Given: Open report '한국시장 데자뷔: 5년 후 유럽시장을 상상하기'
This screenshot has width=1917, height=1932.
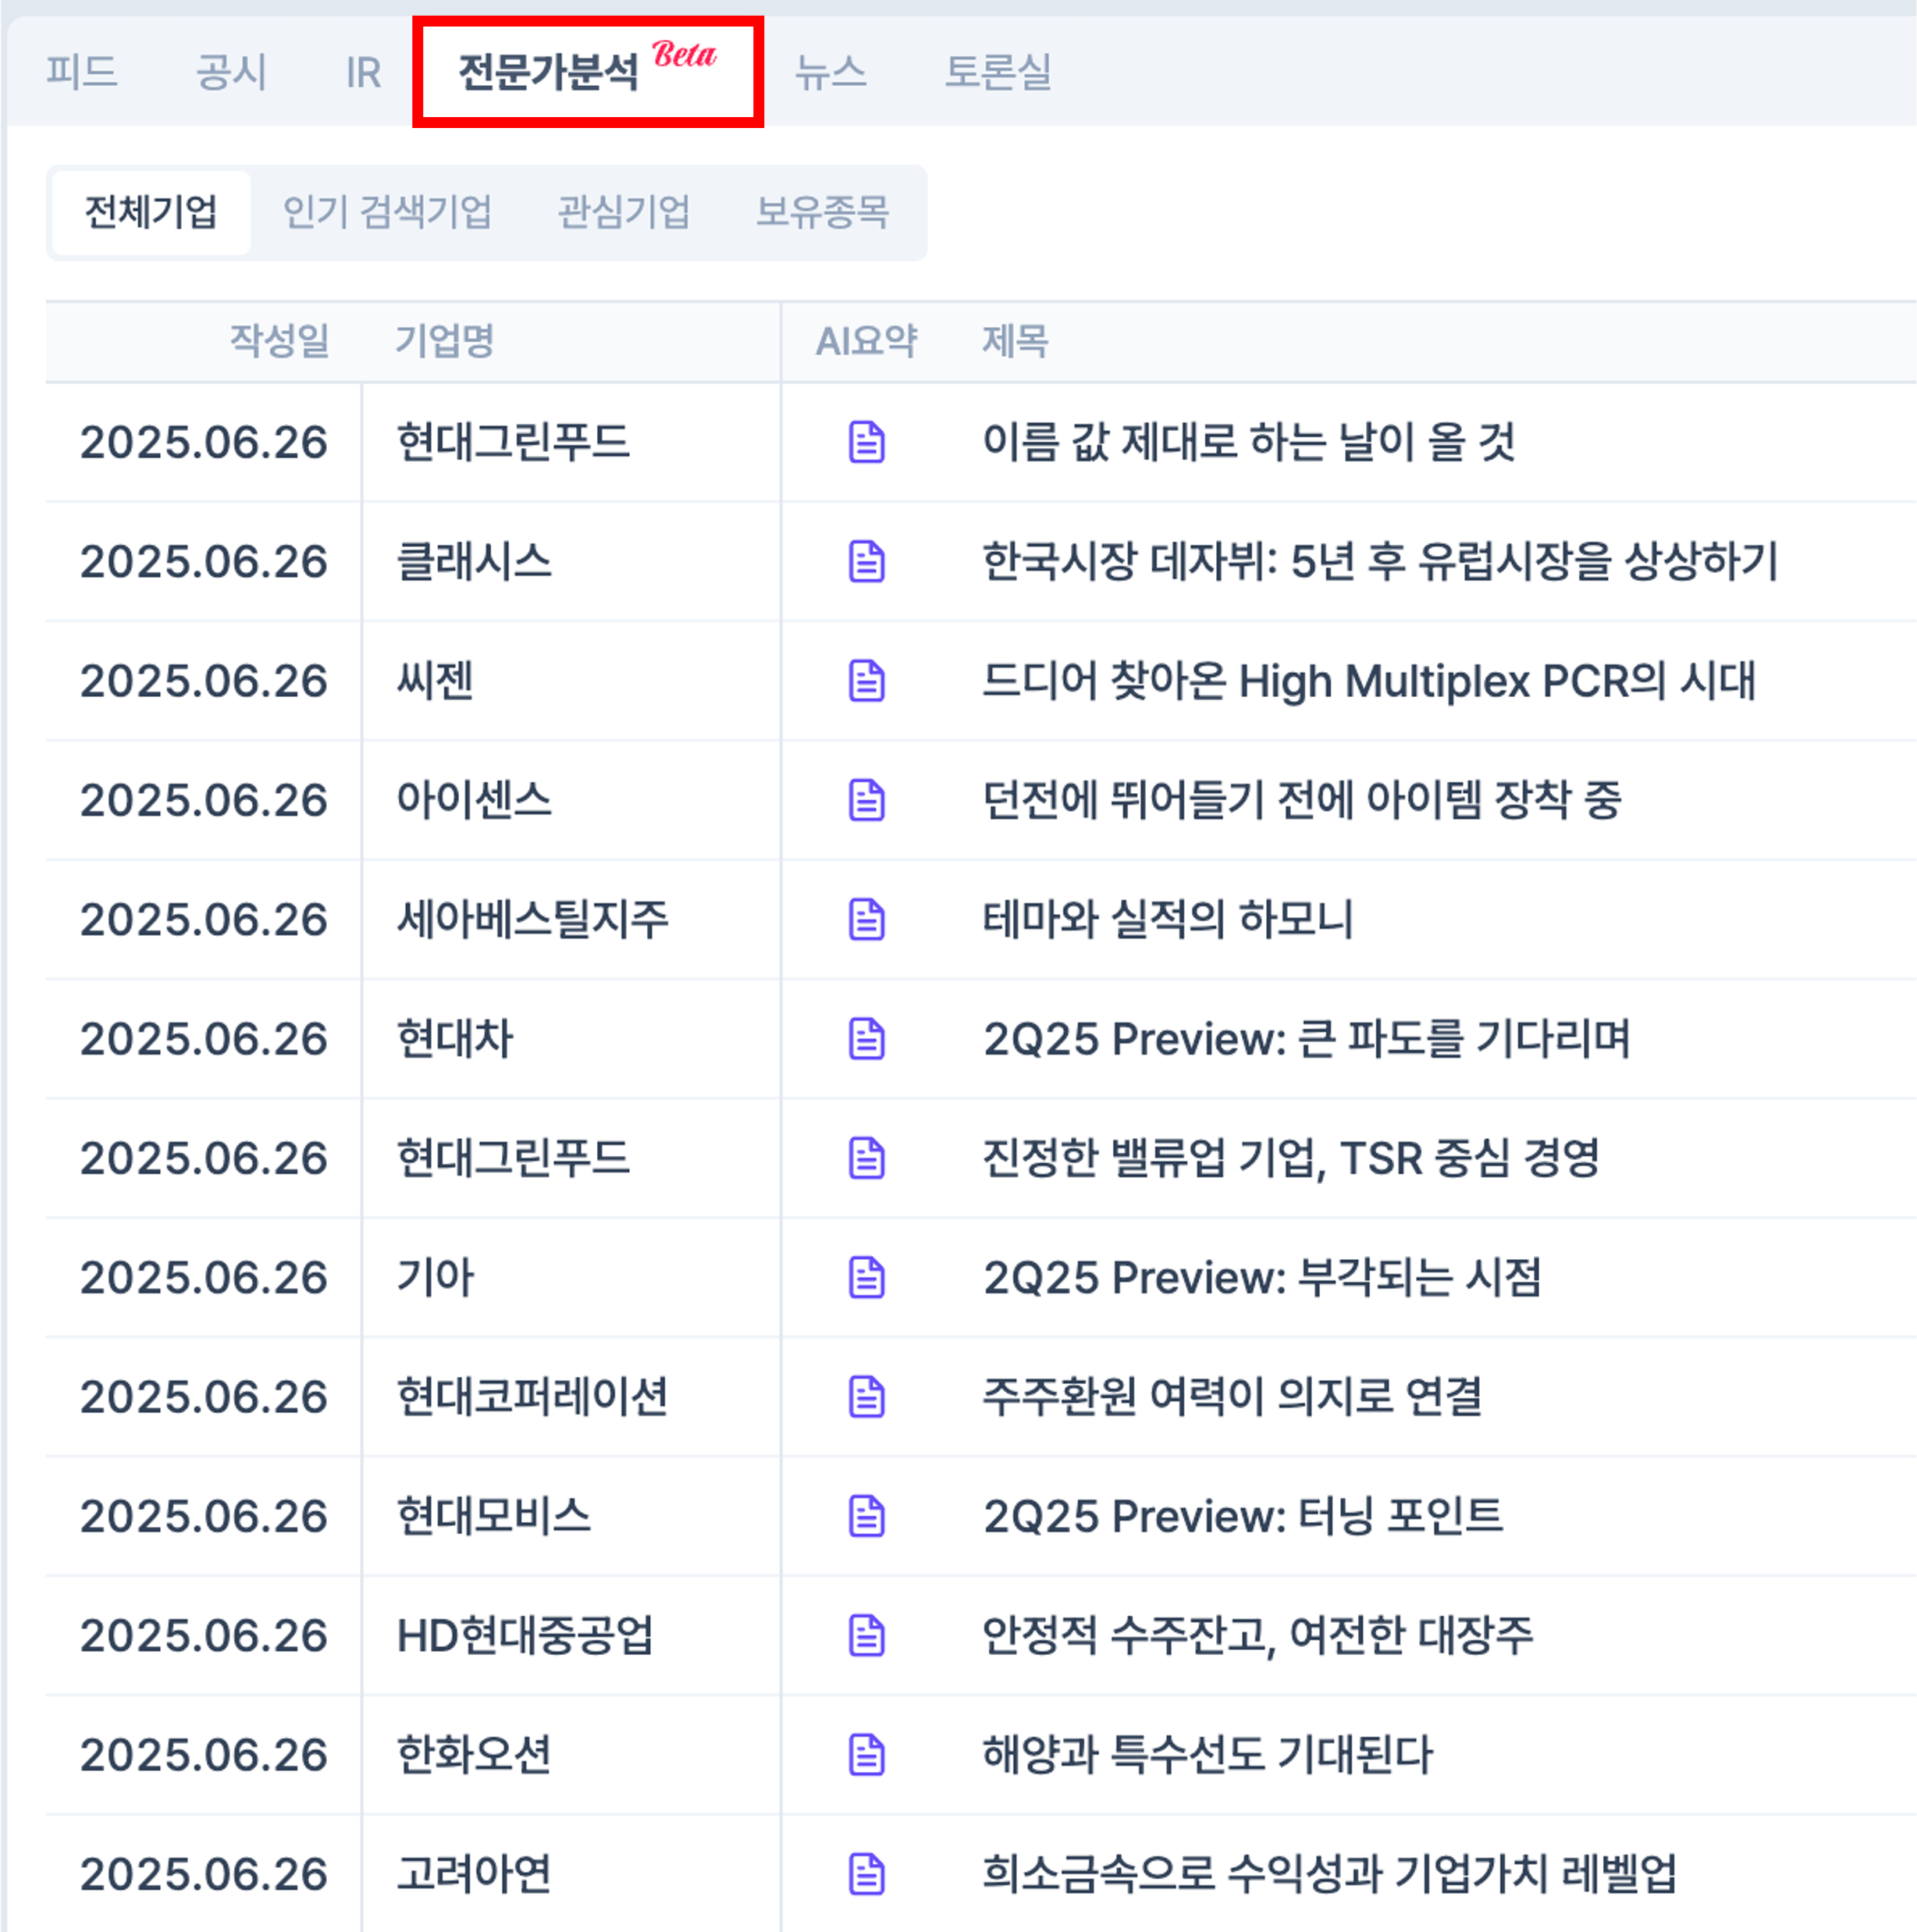Looking at the screenshot, I should (x=1380, y=561).
